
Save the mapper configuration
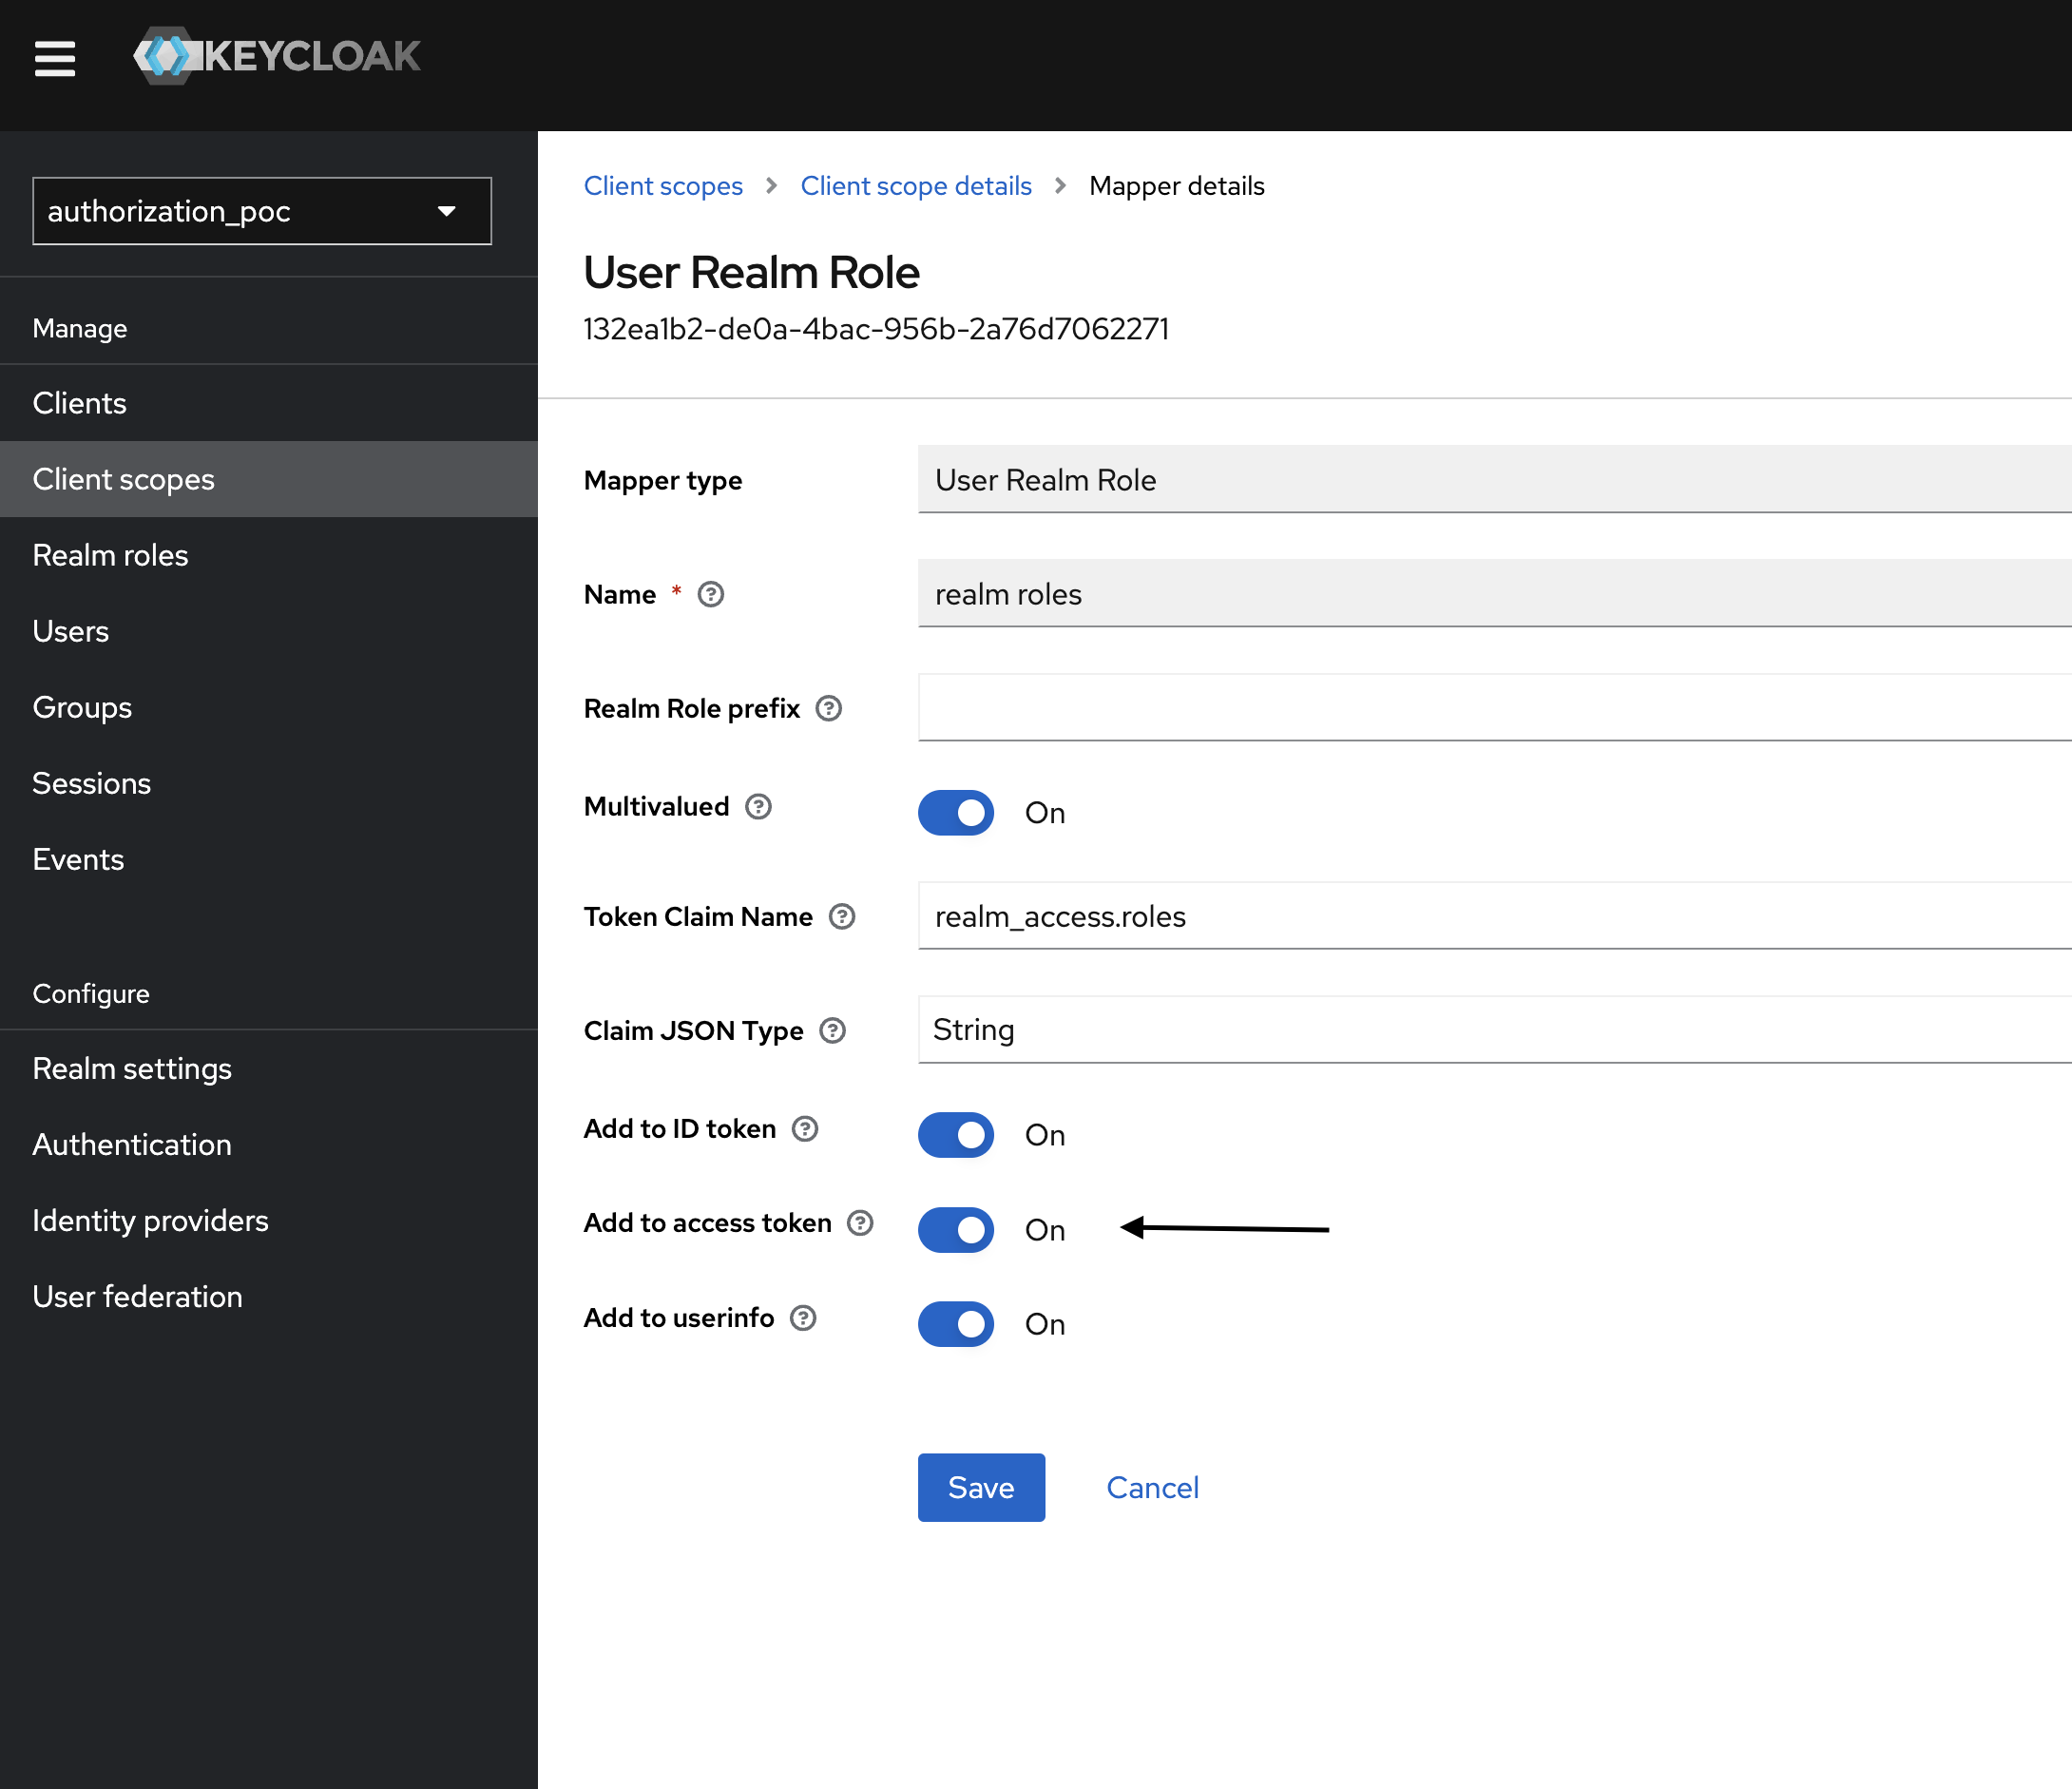pyautogui.click(x=980, y=1487)
